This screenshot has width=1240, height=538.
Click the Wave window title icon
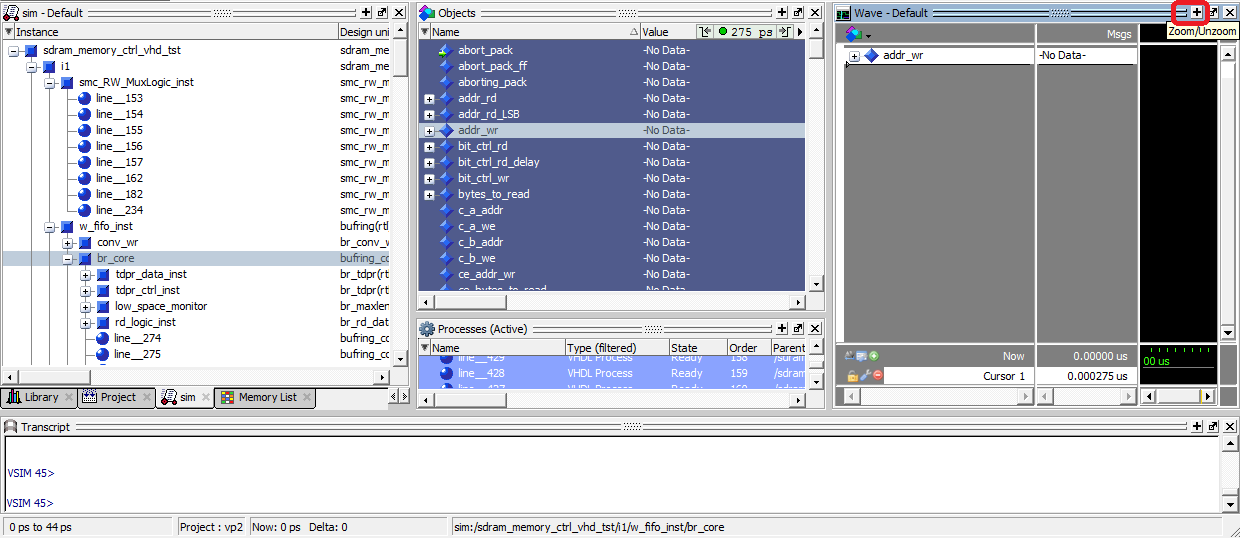(844, 13)
